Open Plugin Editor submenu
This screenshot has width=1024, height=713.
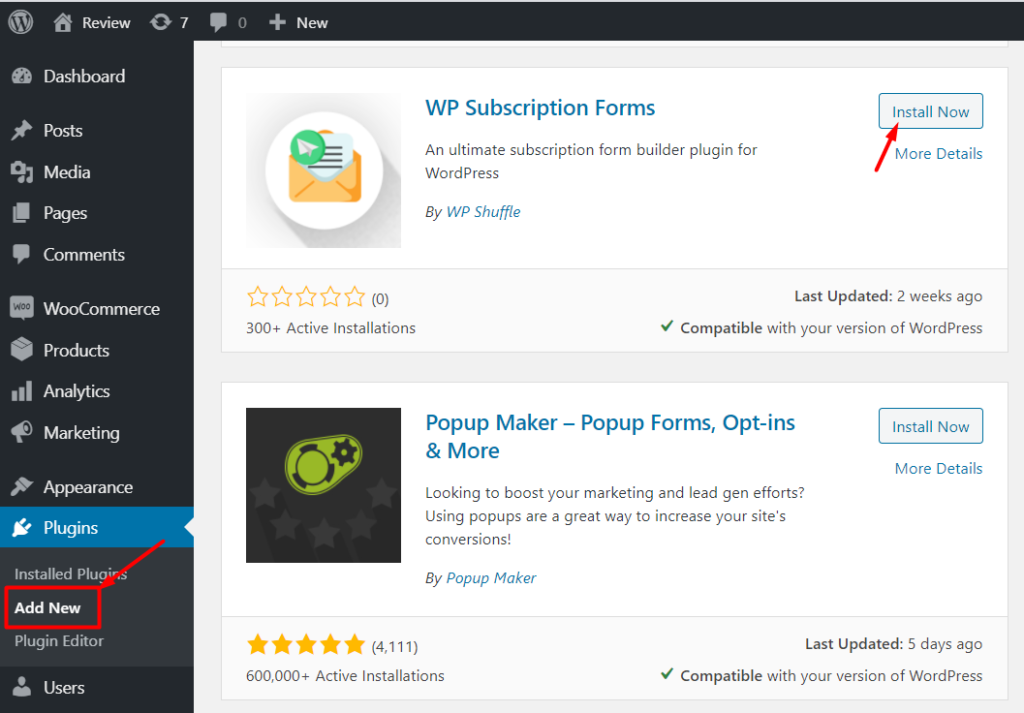point(59,641)
